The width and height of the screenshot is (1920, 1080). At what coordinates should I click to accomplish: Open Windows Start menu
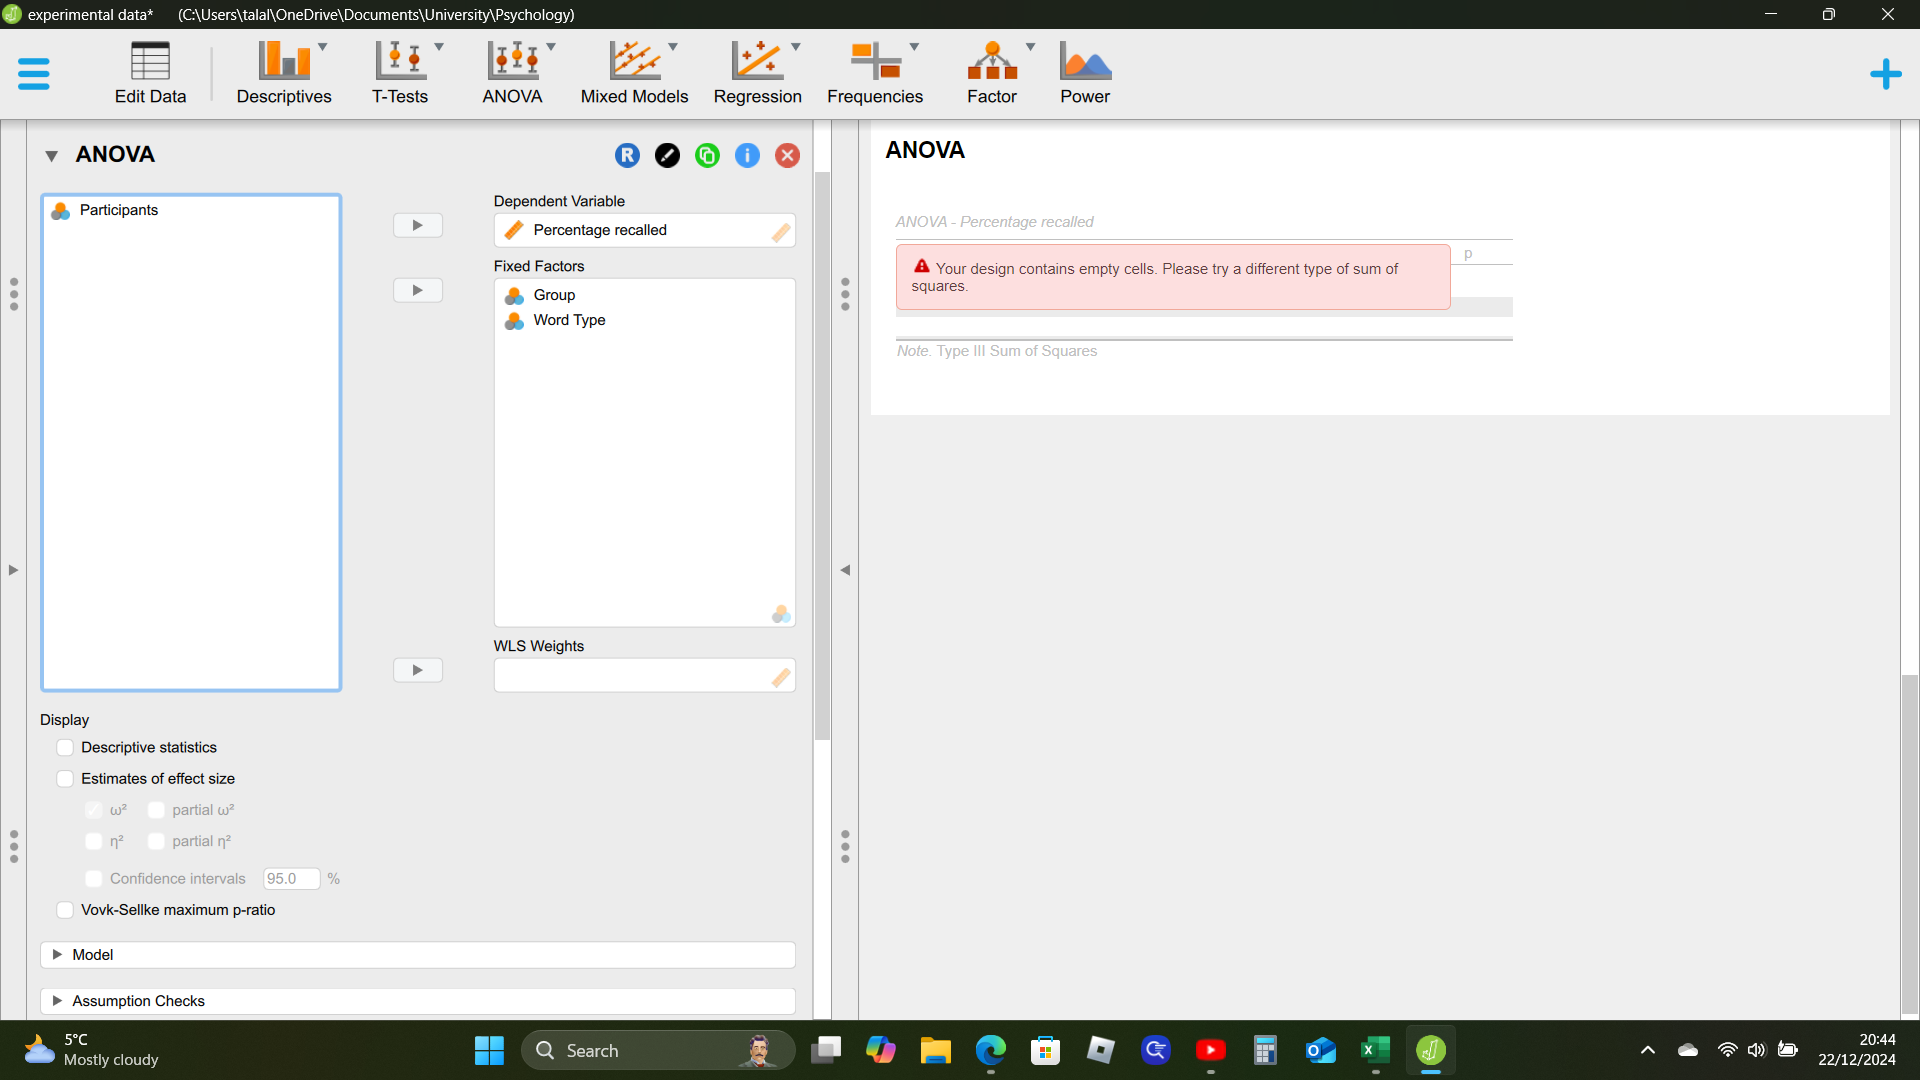coord(489,1050)
